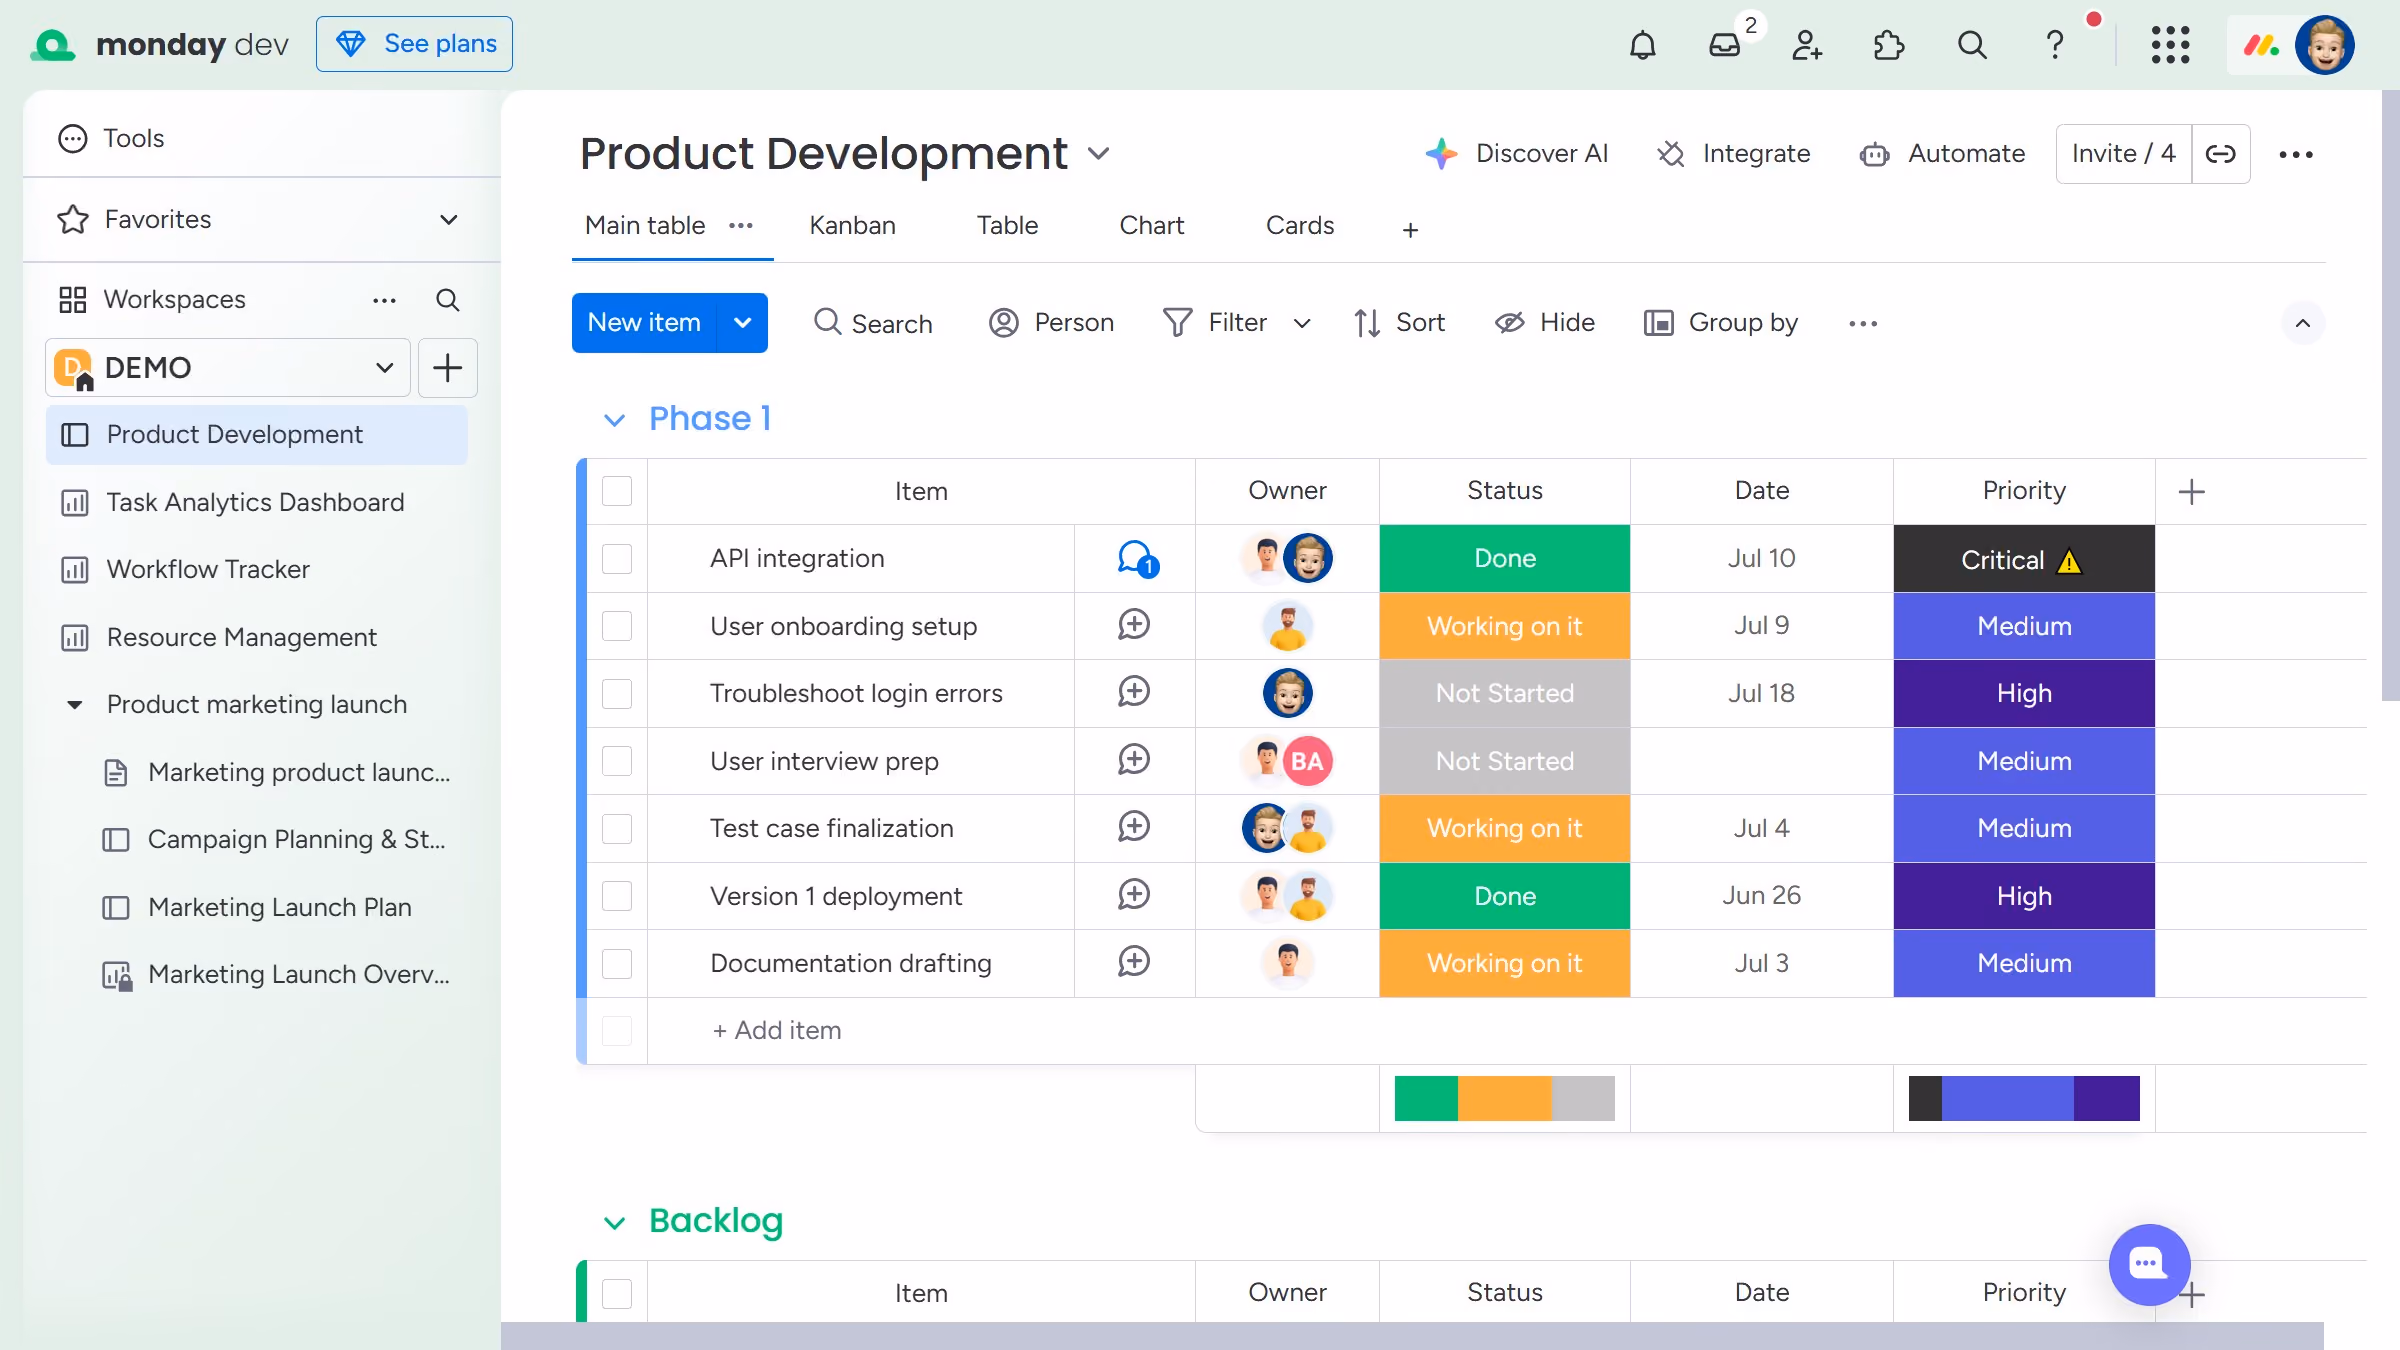Select all Phase 1 items header checkbox
The image size is (2400, 1350).
coord(617,491)
